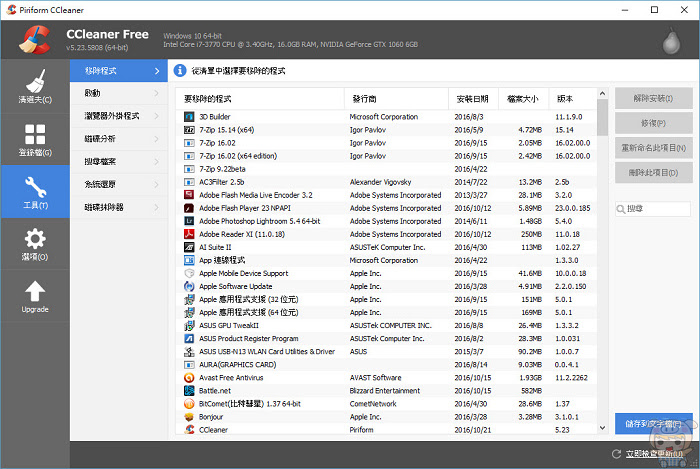The height and width of the screenshot is (469, 700).
Task: Select the Uninstall tab in tools menu
Action: click(x=119, y=71)
